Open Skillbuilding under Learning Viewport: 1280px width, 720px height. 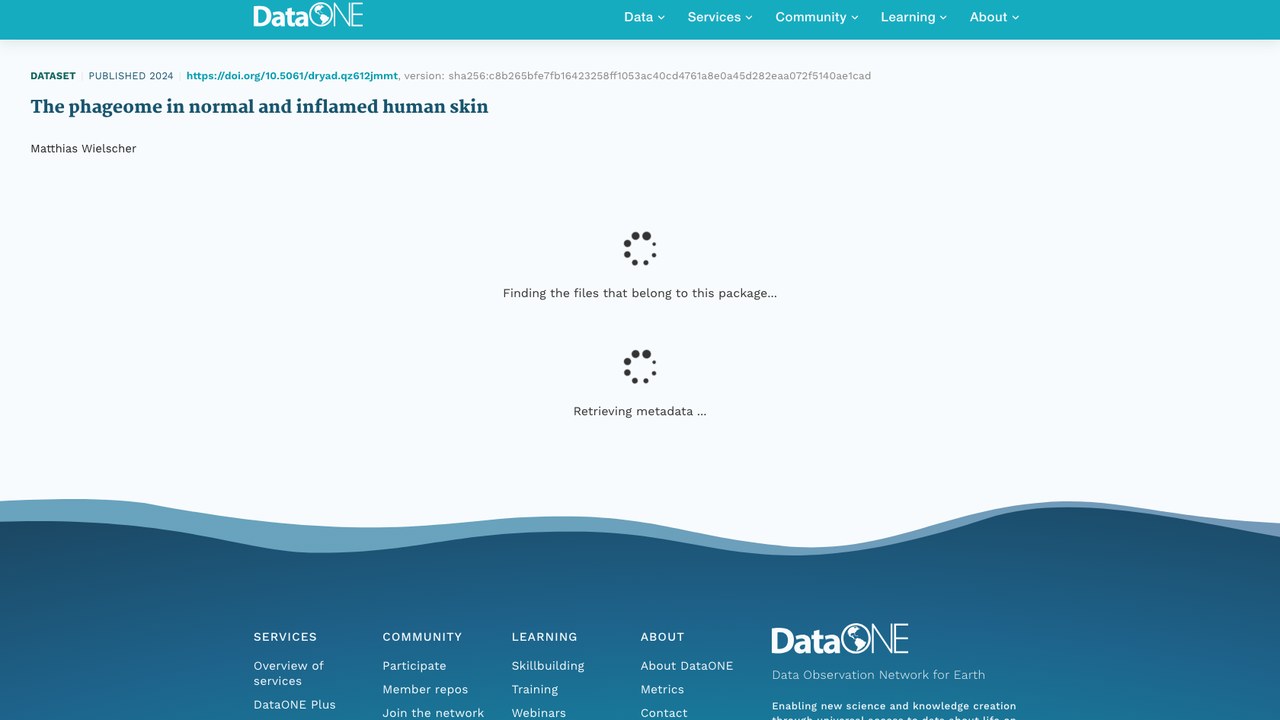click(x=548, y=666)
